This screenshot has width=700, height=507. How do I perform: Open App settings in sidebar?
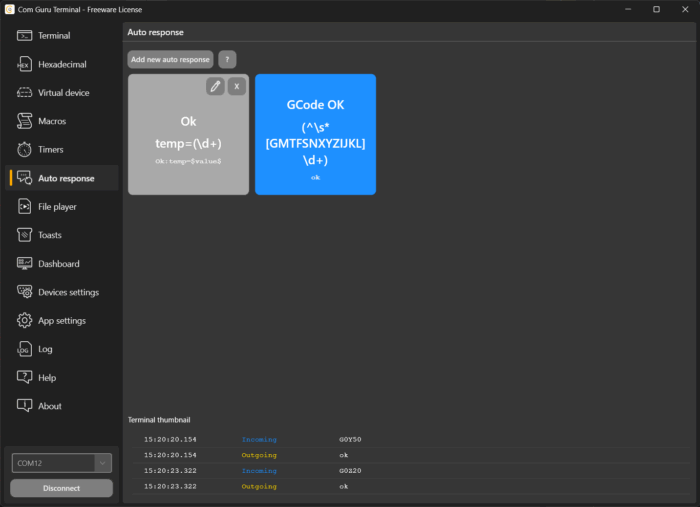coord(62,321)
